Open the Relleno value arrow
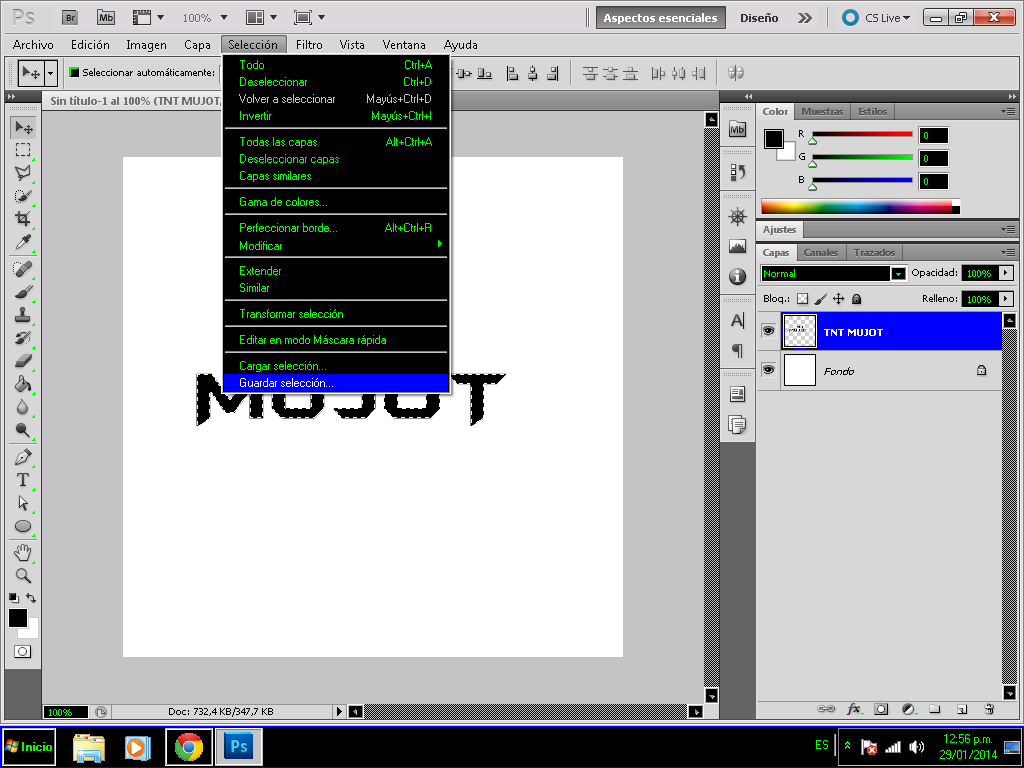 click(1005, 299)
